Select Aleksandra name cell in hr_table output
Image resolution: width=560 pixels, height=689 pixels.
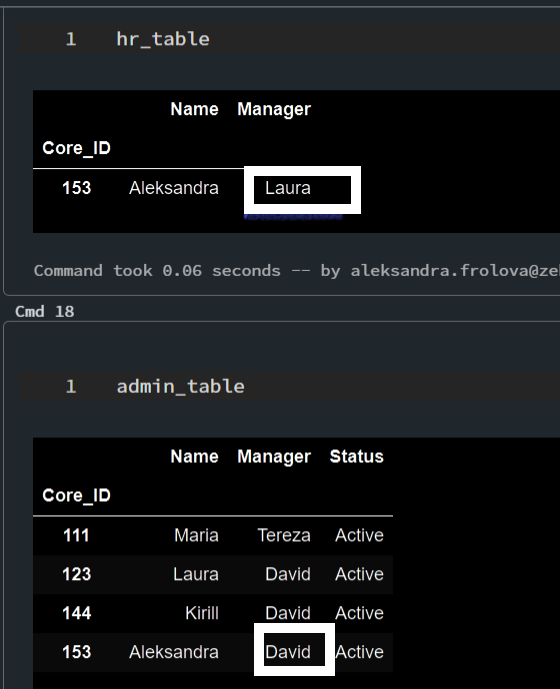(x=174, y=188)
